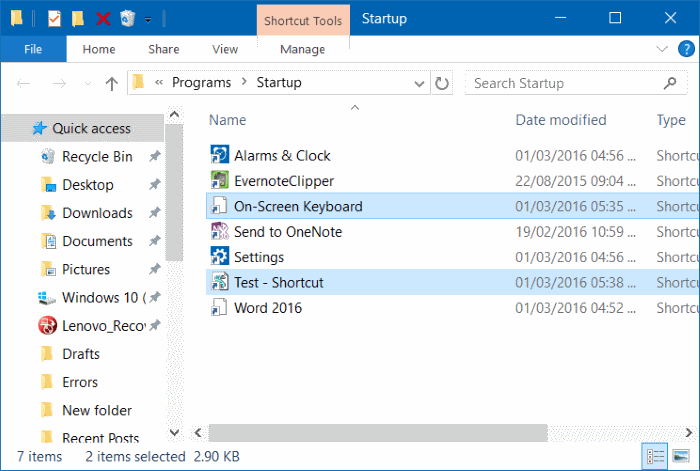Open the File menu
Viewport: 700px width, 471px height.
coord(33,49)
